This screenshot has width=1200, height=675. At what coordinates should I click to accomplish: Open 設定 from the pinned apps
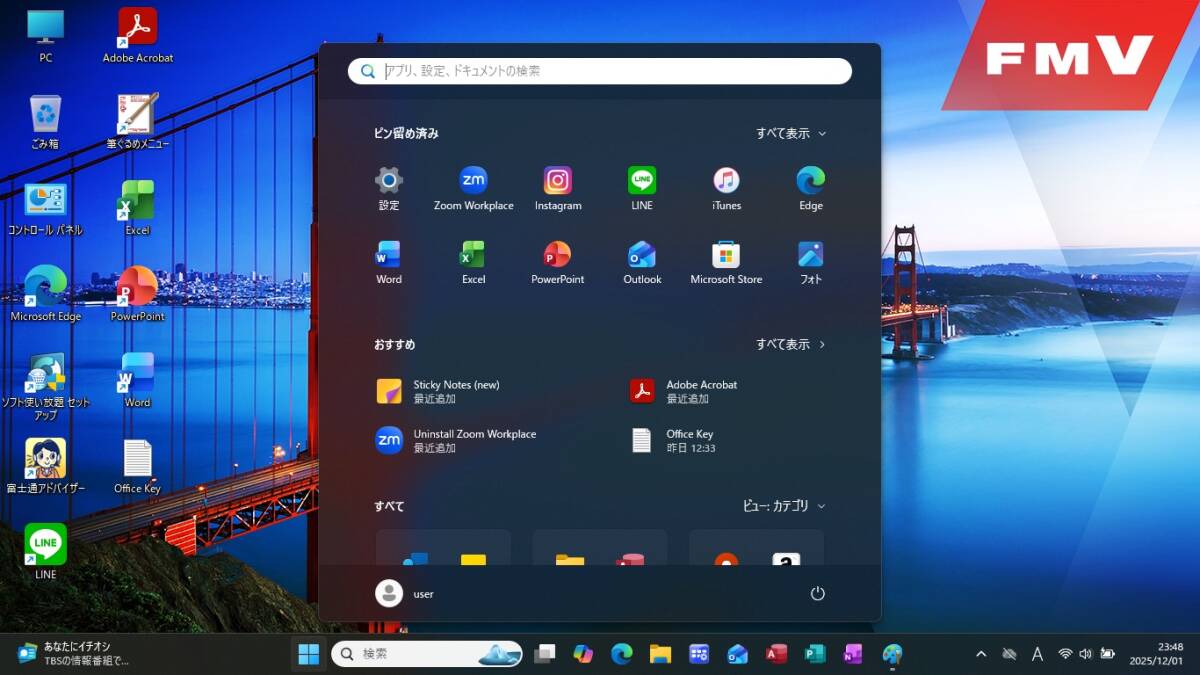pos(389,189)
